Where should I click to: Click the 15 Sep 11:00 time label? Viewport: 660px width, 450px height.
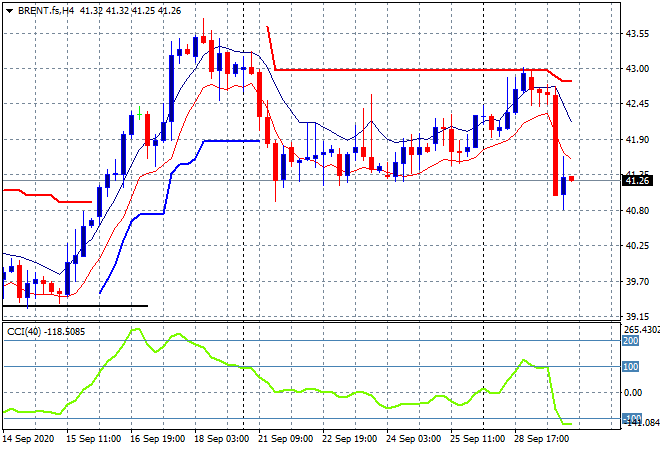[93, 439]
